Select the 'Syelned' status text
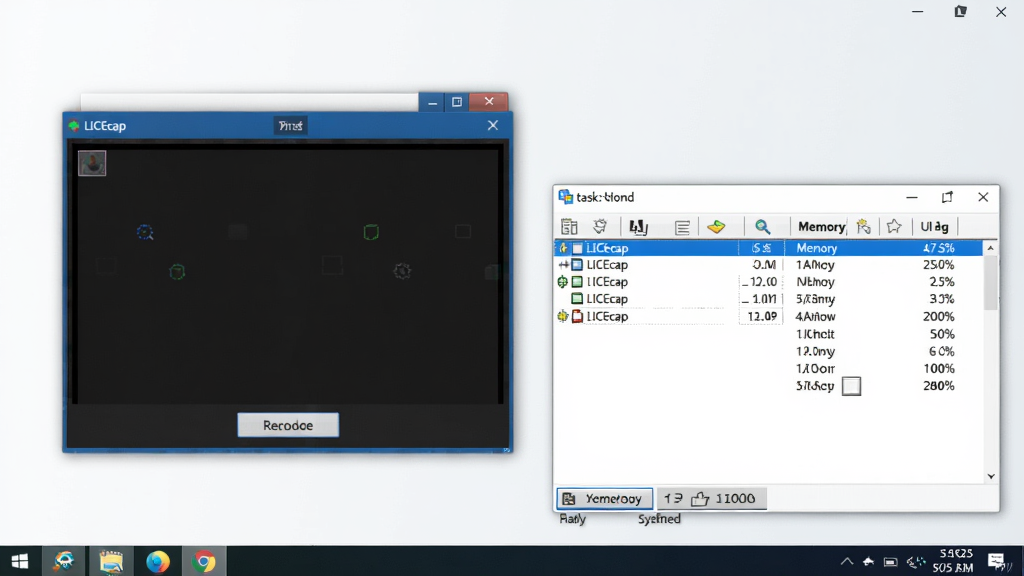 point(659,519)
